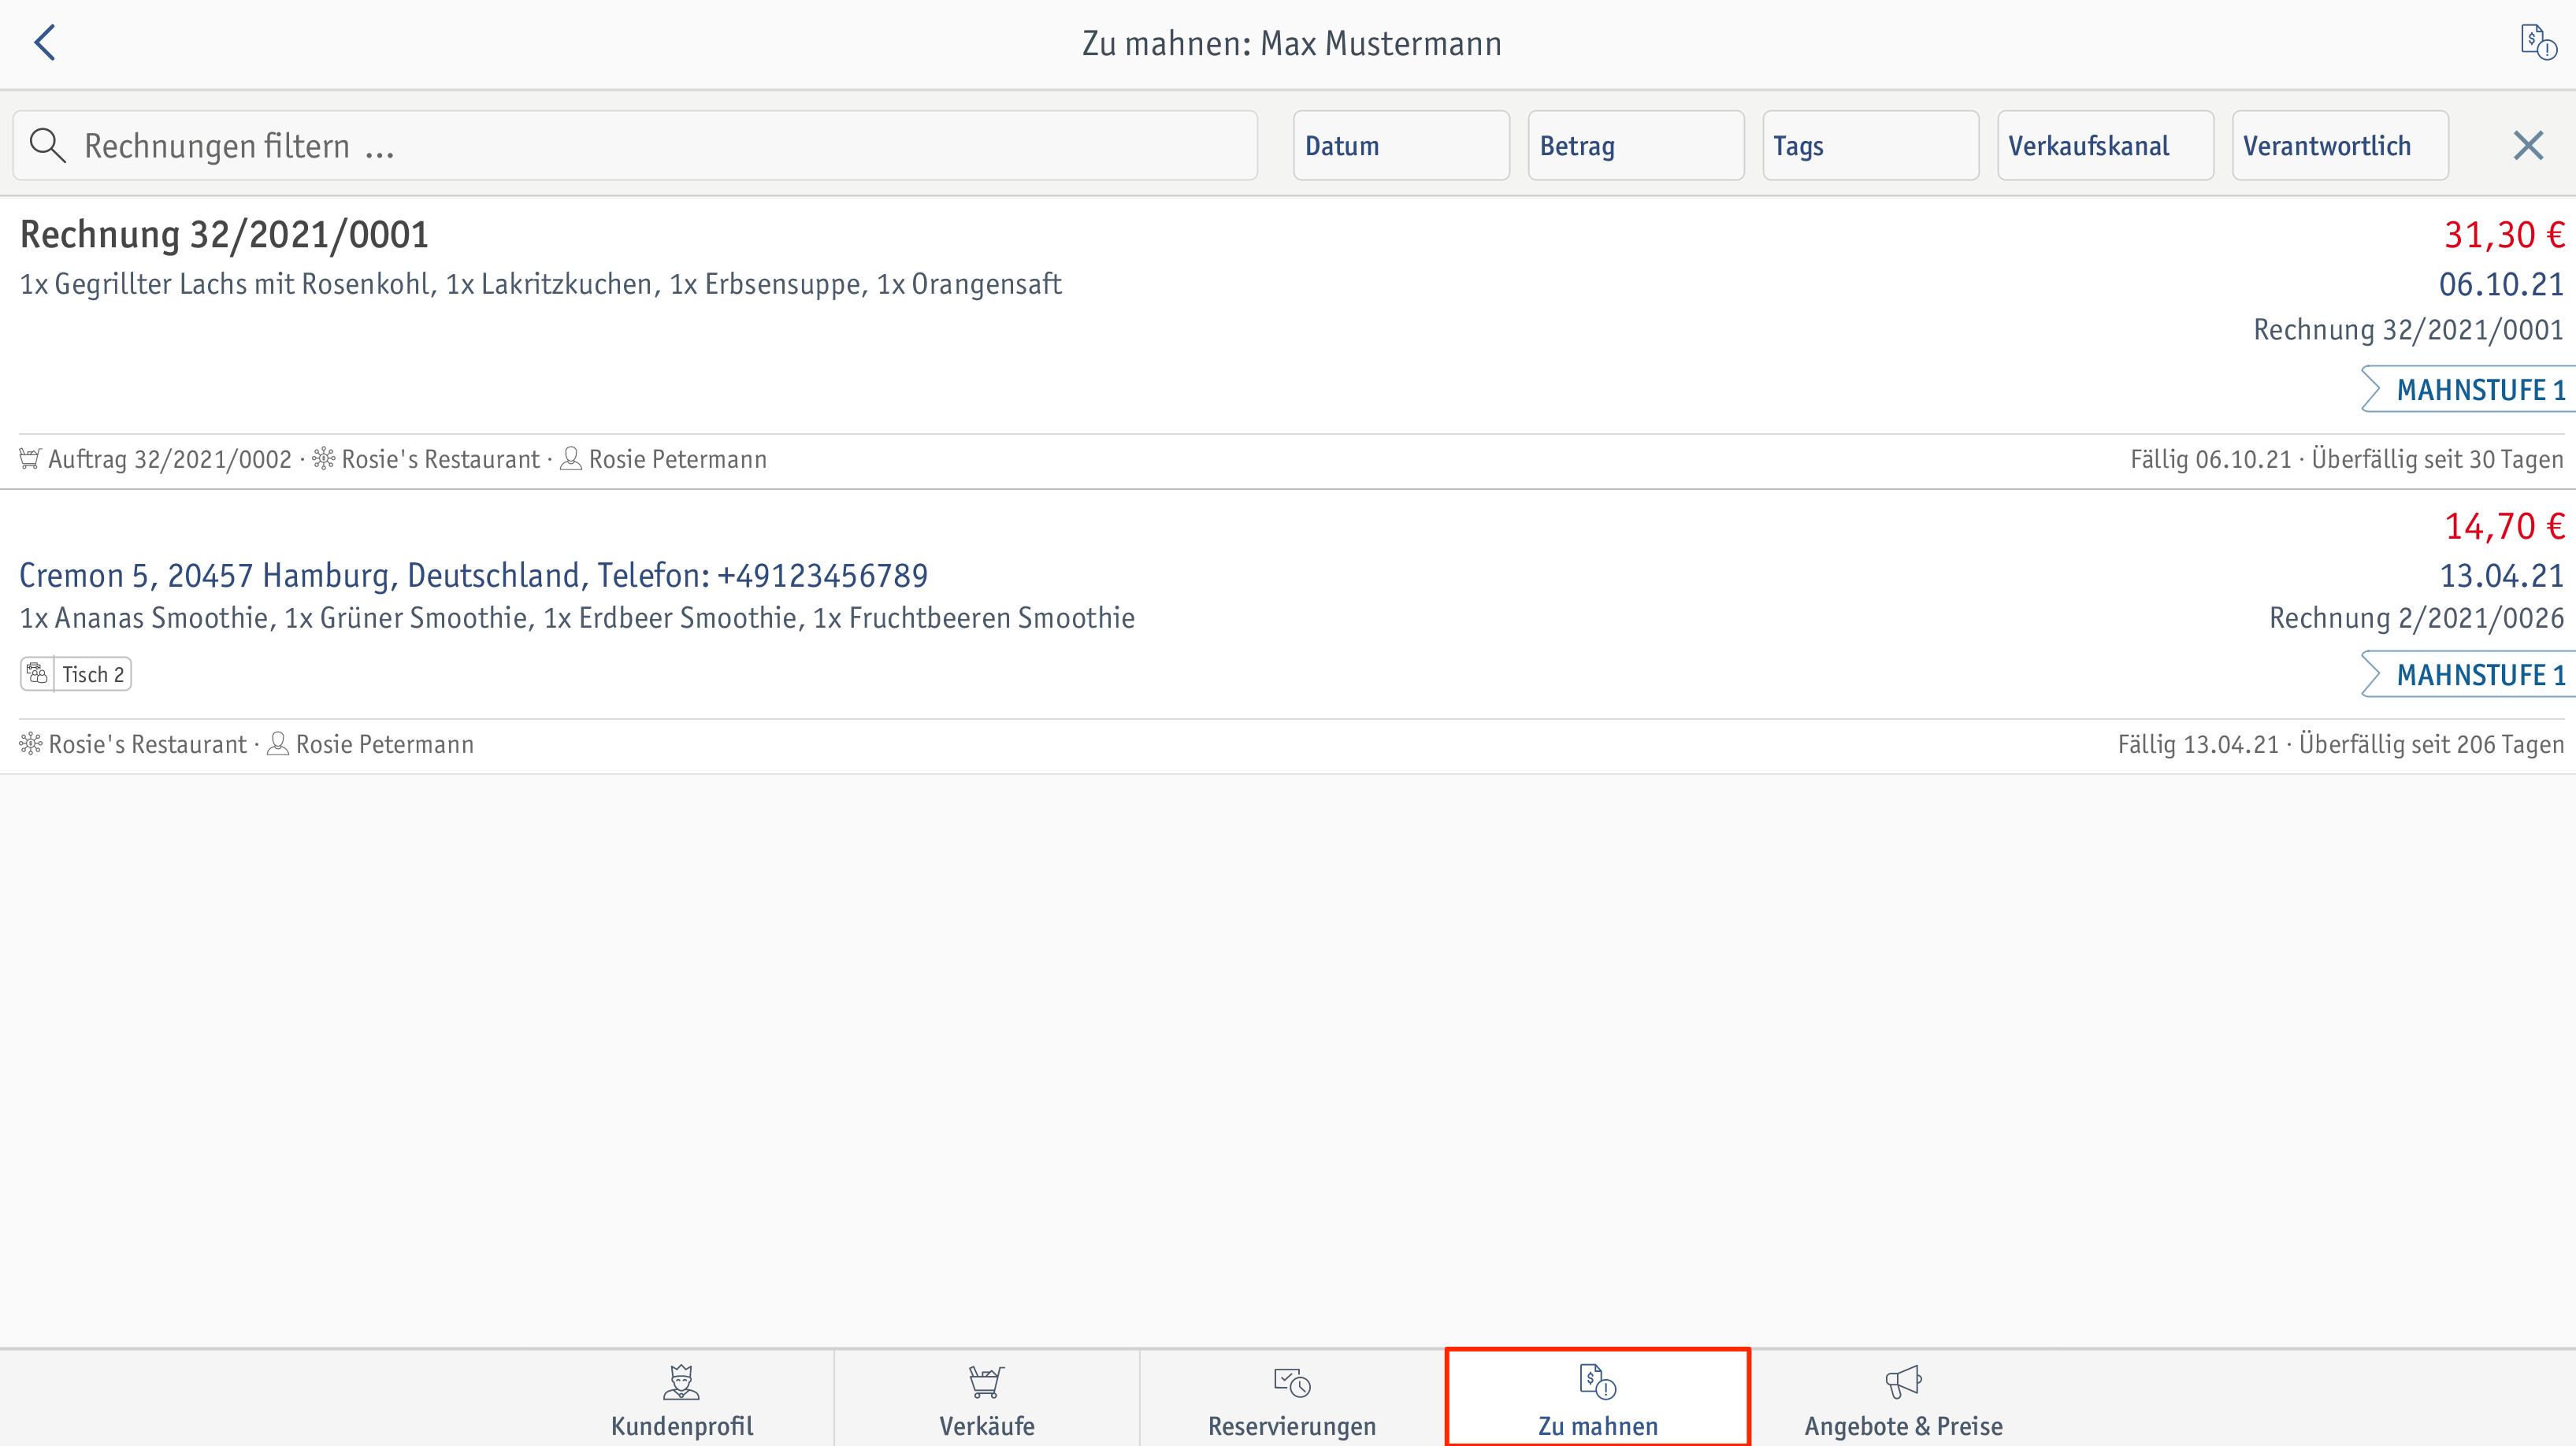Open the Tags filter
Screen dimensions: 2576x1446
click(x=1870, y=146)
